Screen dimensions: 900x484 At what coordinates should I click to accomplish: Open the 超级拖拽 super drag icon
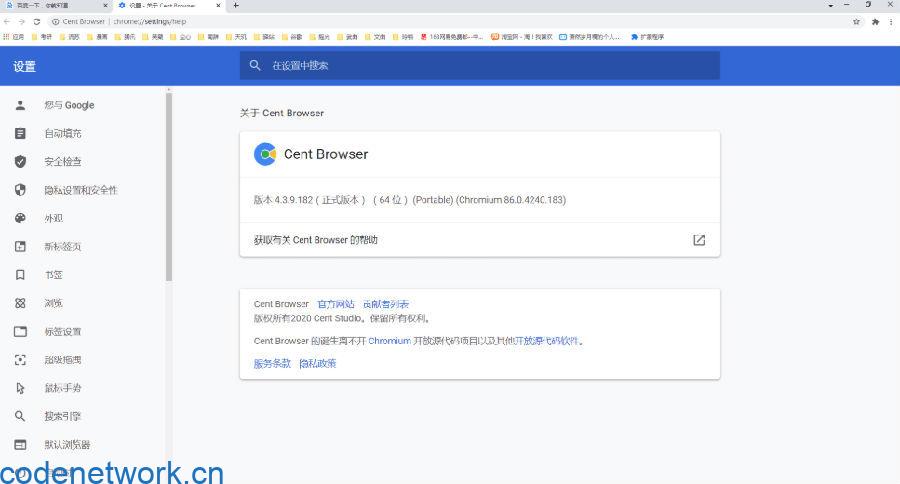20,360
